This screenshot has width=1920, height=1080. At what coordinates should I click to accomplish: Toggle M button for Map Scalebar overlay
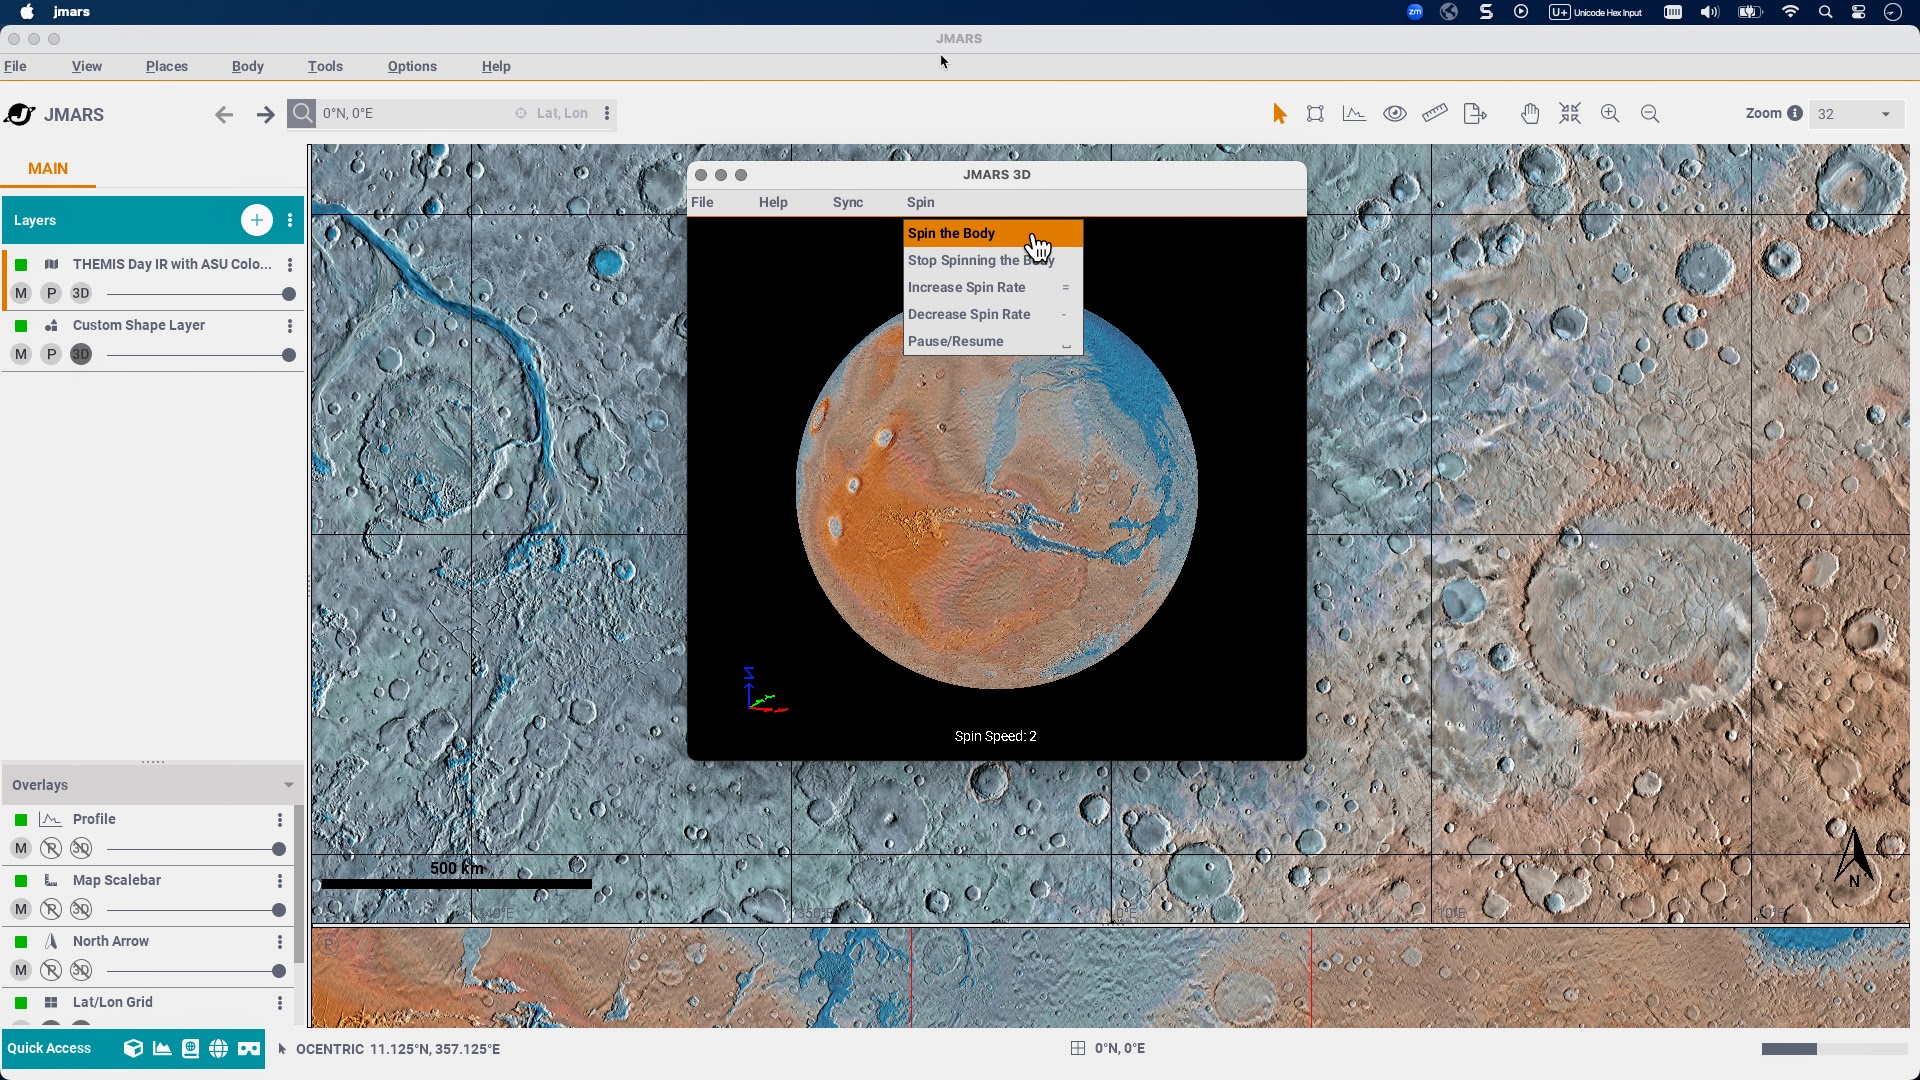click(x=21, y=909)
